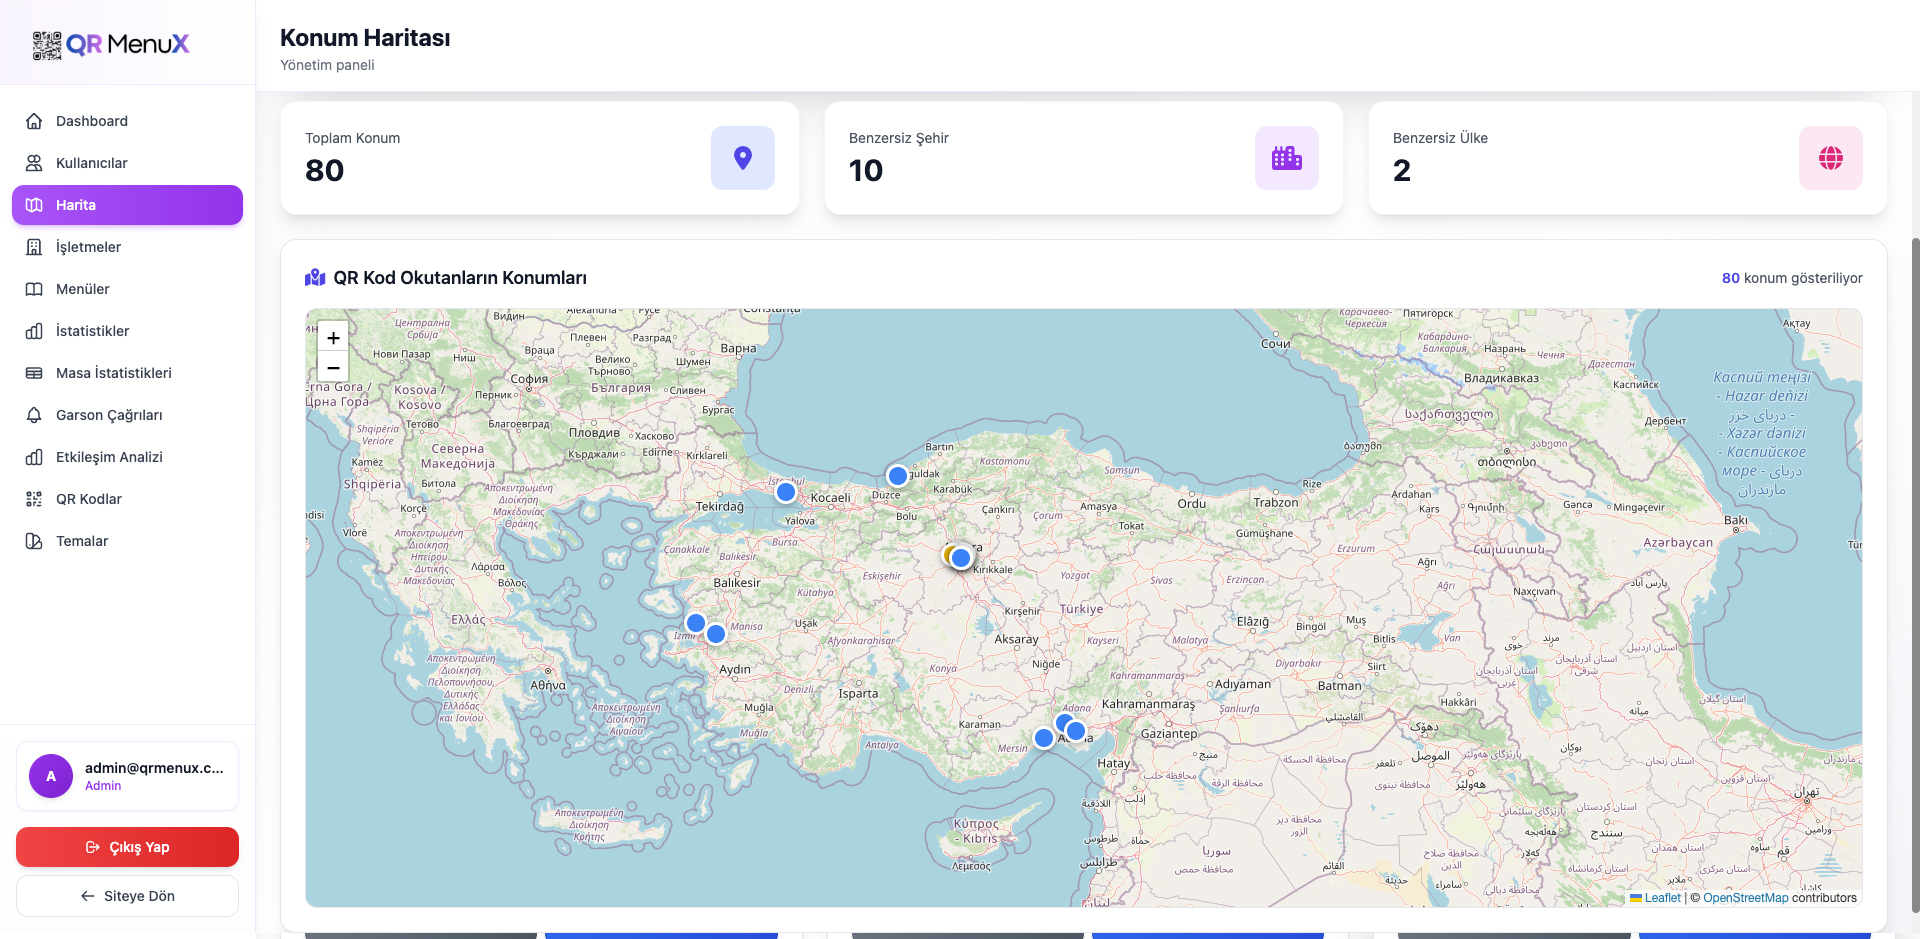Open İşletmeler section
This screenshot has height=939, width=1920.
(x=88, y=247)
